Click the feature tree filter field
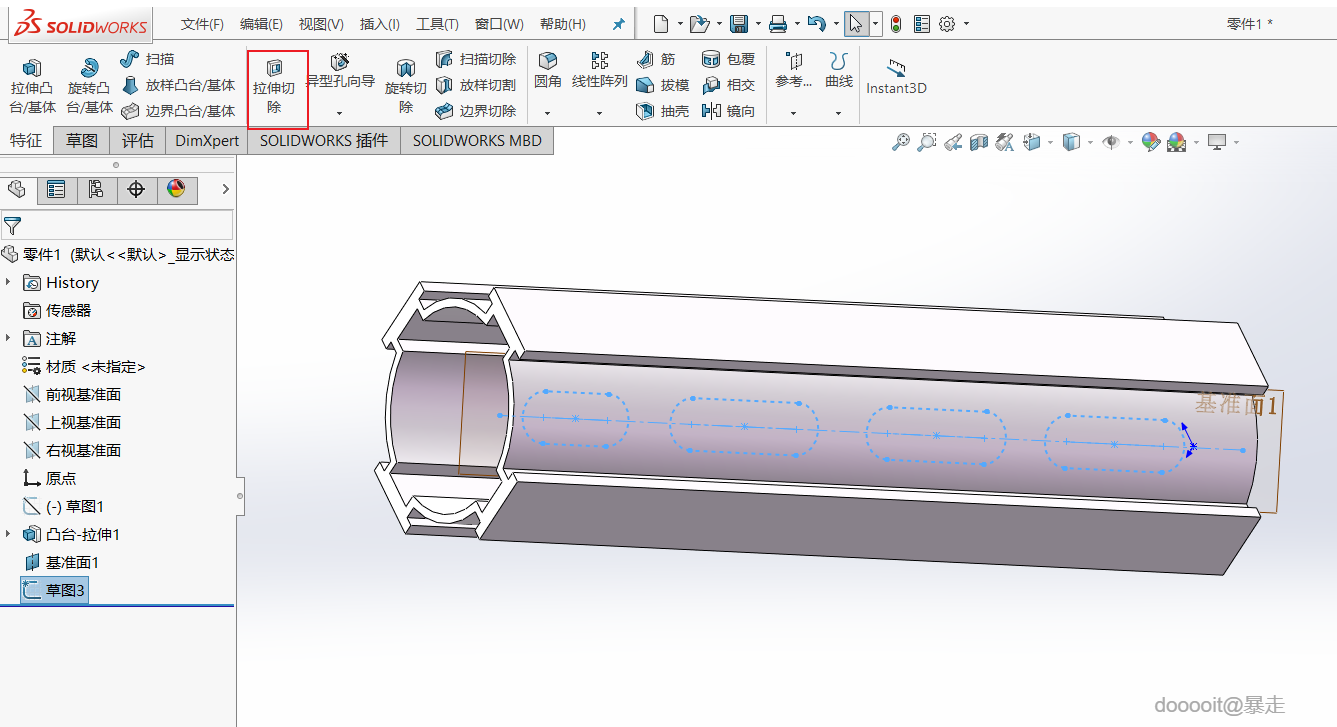The image size is (1337, 727). [117, 225]
